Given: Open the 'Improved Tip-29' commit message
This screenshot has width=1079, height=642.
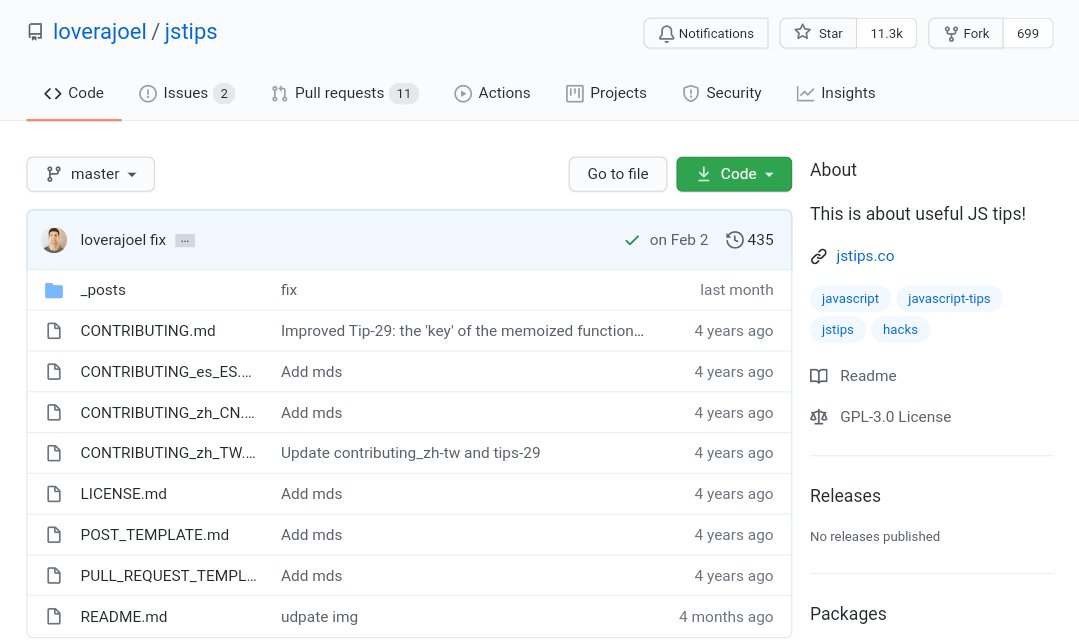Looking at the screenshot, I should 462,331.
